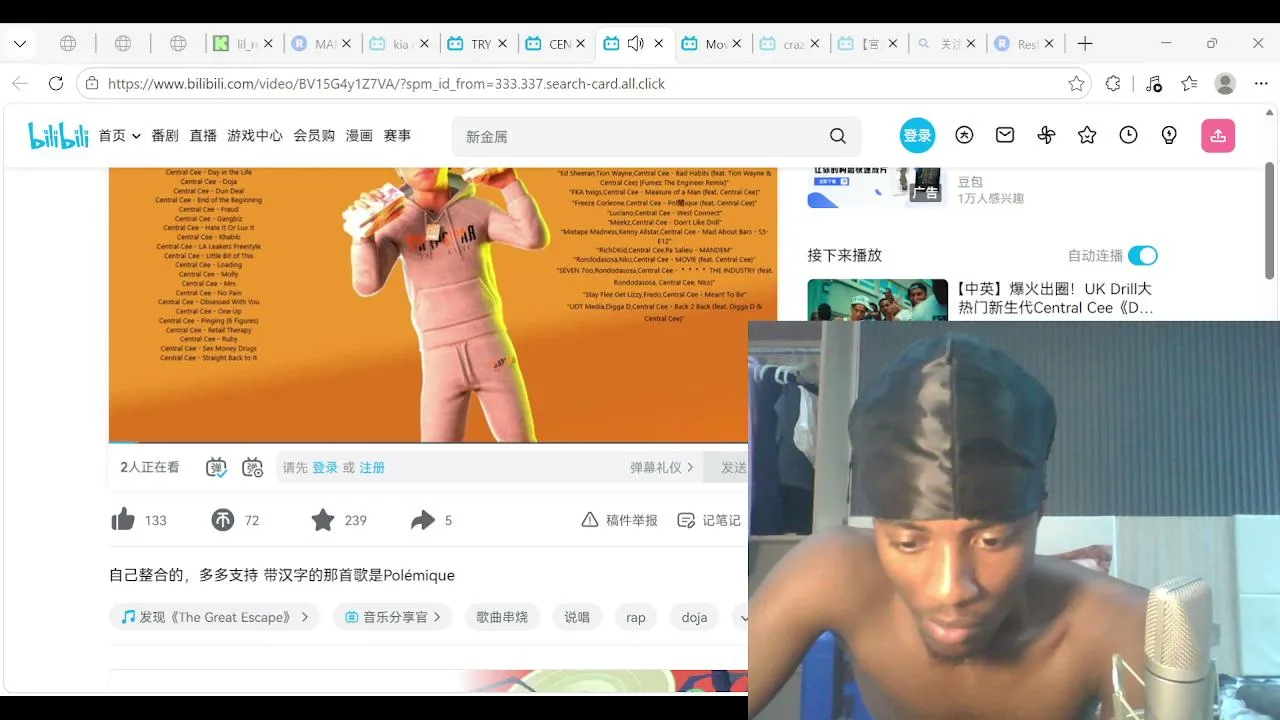Image resolution: width=1280 pixels, height=720 pixels.
Task: Expand 弹幕礼仪 chevron
Action: tap(690, 467)
